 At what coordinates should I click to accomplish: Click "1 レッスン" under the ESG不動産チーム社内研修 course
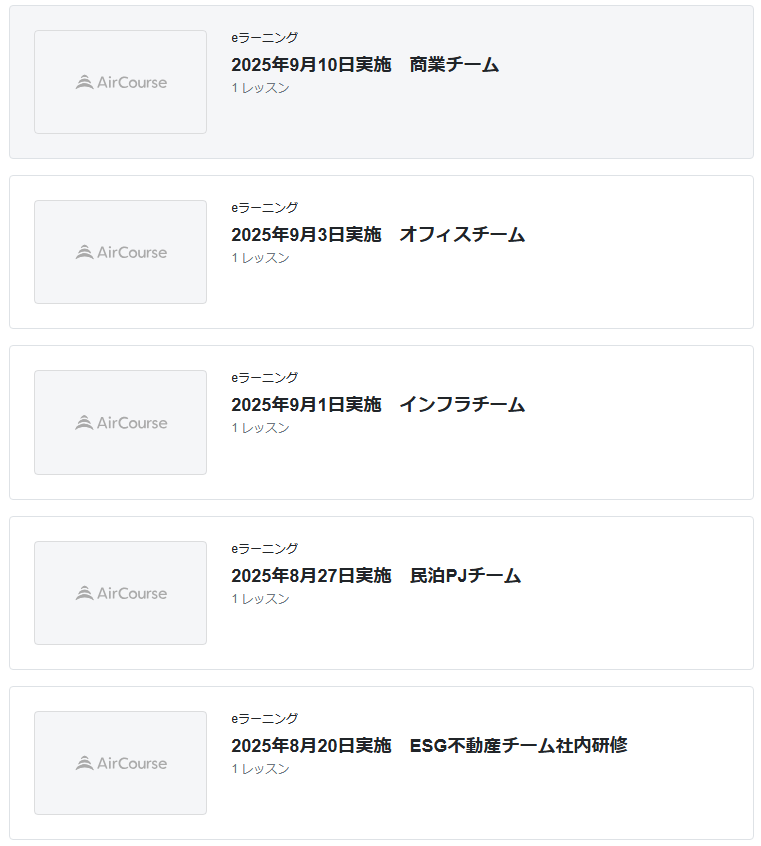click(260, 769)
